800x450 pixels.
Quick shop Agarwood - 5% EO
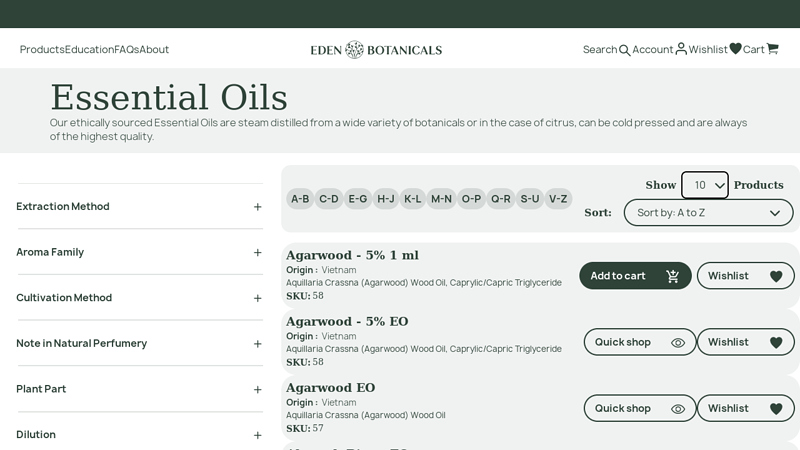(x=640, y=342)
